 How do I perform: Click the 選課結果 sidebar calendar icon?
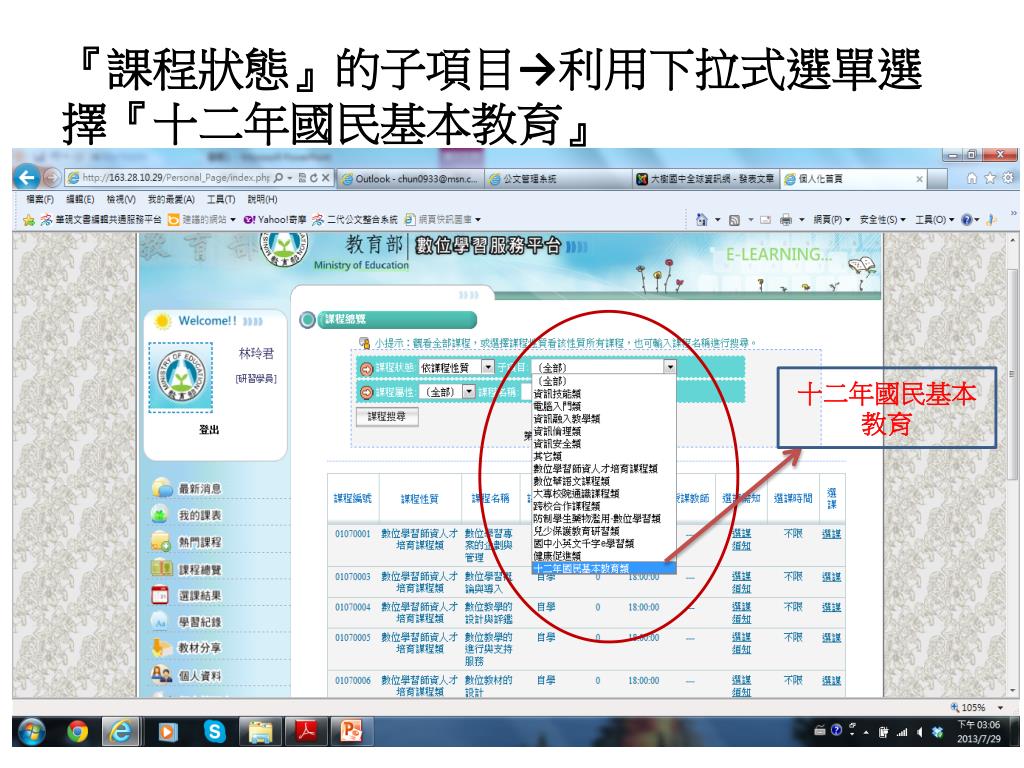pyautogui.click(x=160, y=595)
